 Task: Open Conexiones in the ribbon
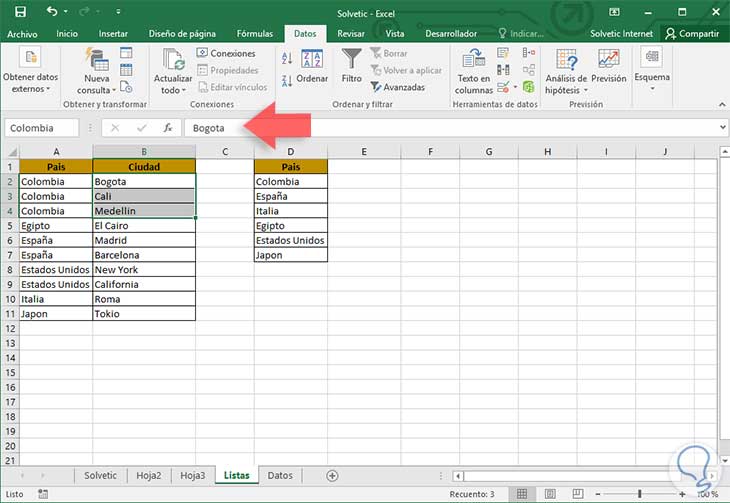(226, 53)
